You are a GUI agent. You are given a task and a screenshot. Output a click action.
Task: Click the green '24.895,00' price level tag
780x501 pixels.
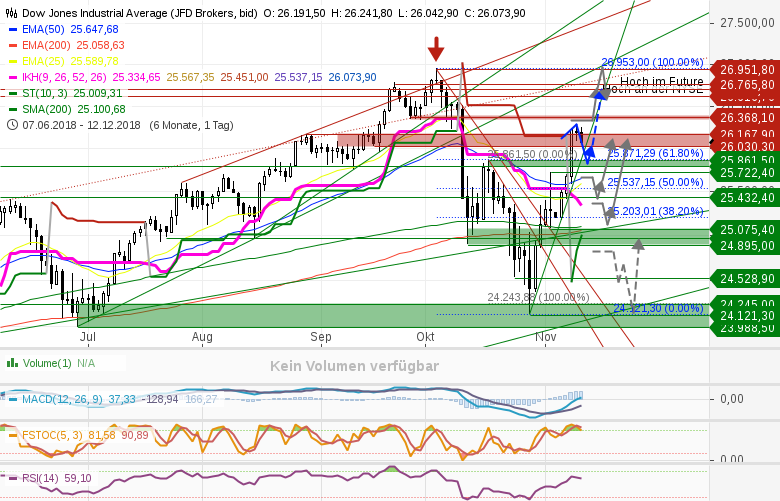pyautogui.click(x=745, y=245)
